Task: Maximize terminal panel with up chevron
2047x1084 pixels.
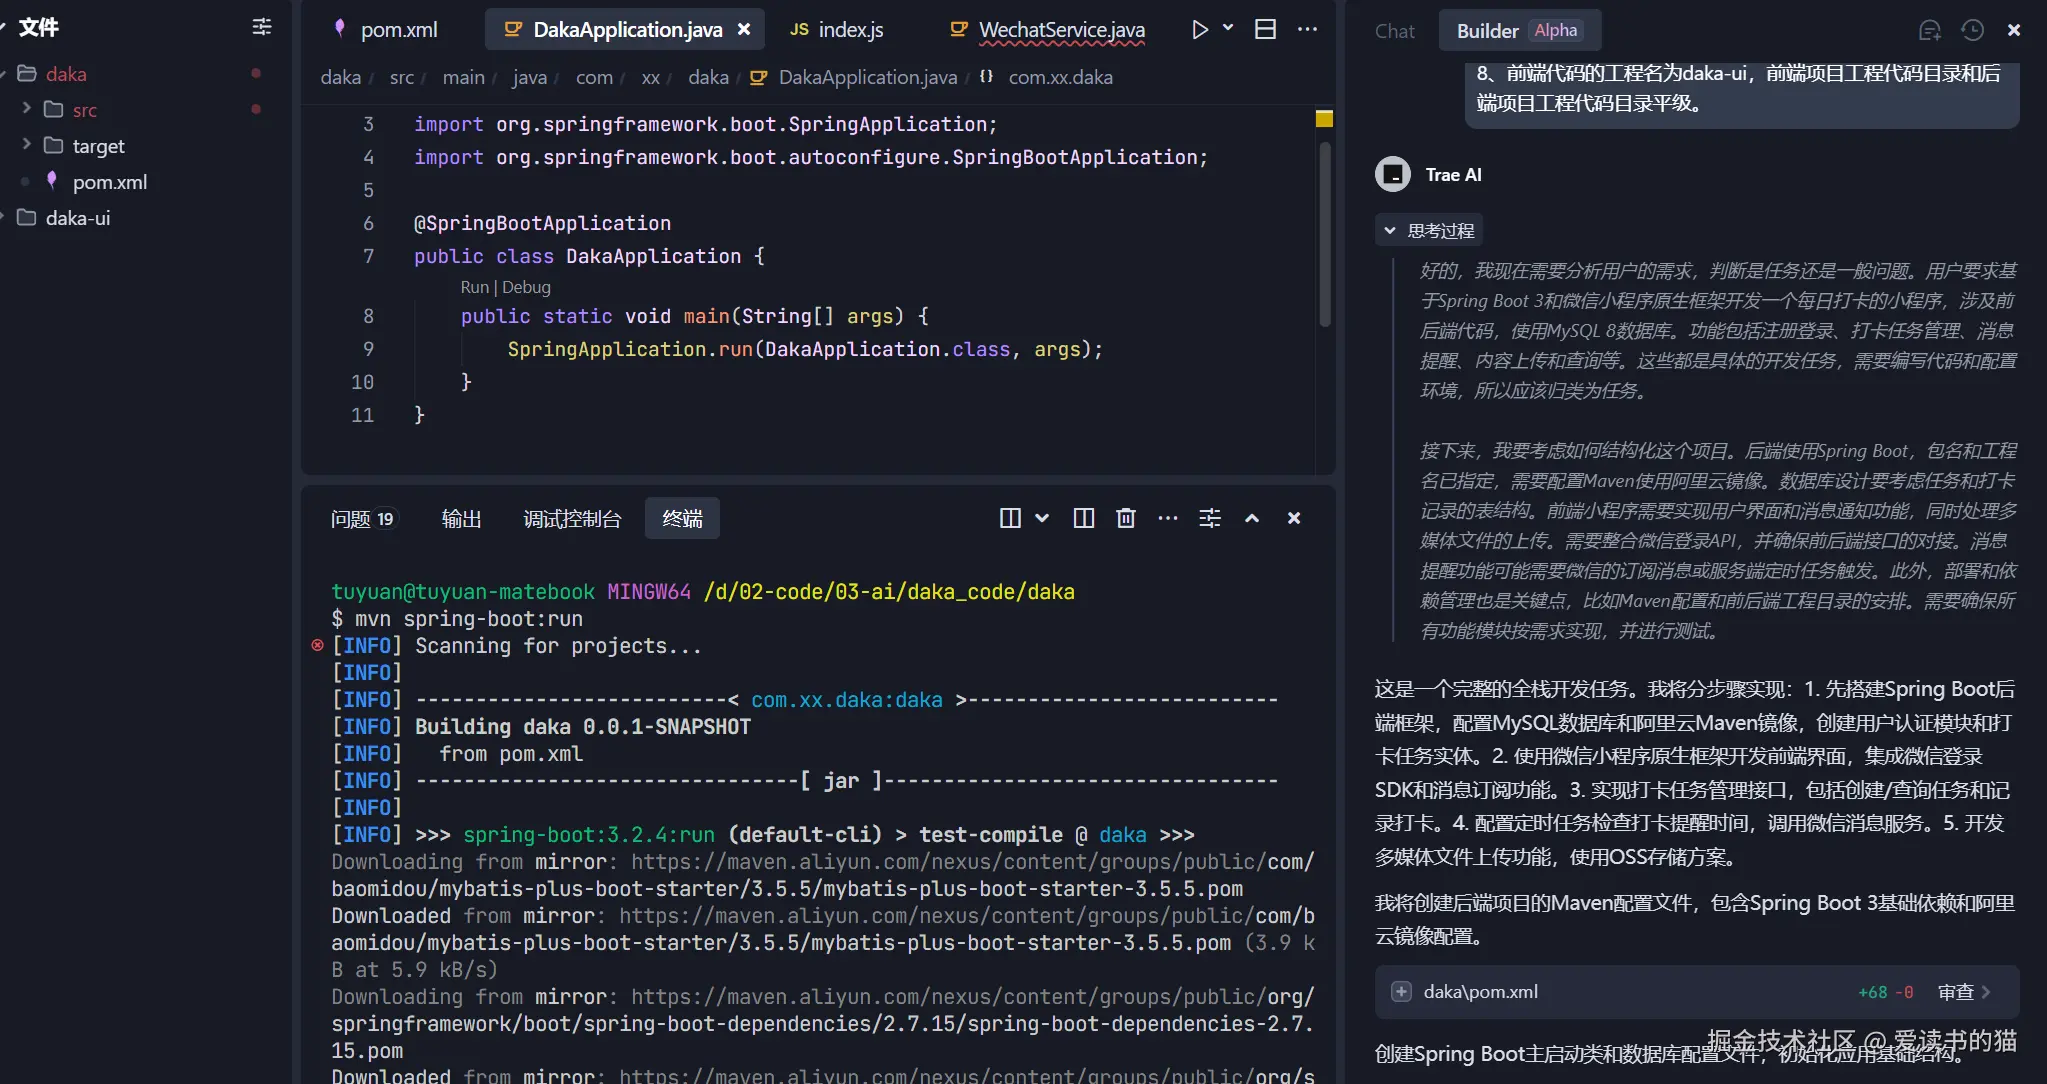Action: pyautogui.click(x=1252, y=518)
